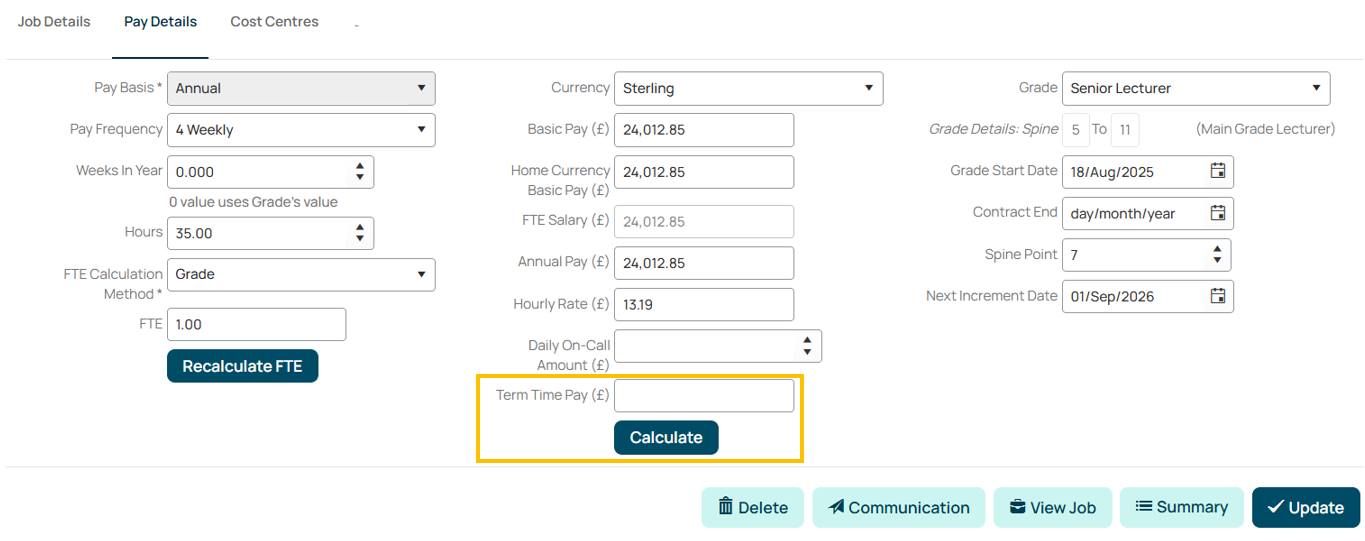The image size is (1365, 541).
Task: Open the FTE Calculation Method dropdown
Action: (301, 275)
